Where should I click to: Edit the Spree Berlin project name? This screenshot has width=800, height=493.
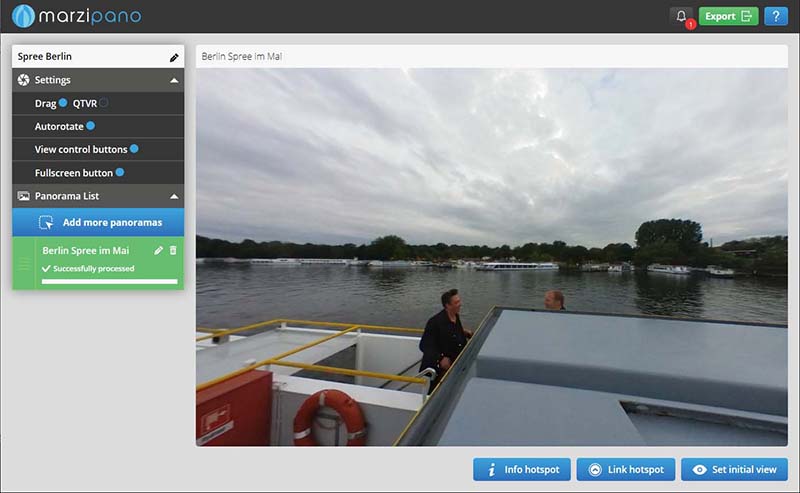coord(174,58)
